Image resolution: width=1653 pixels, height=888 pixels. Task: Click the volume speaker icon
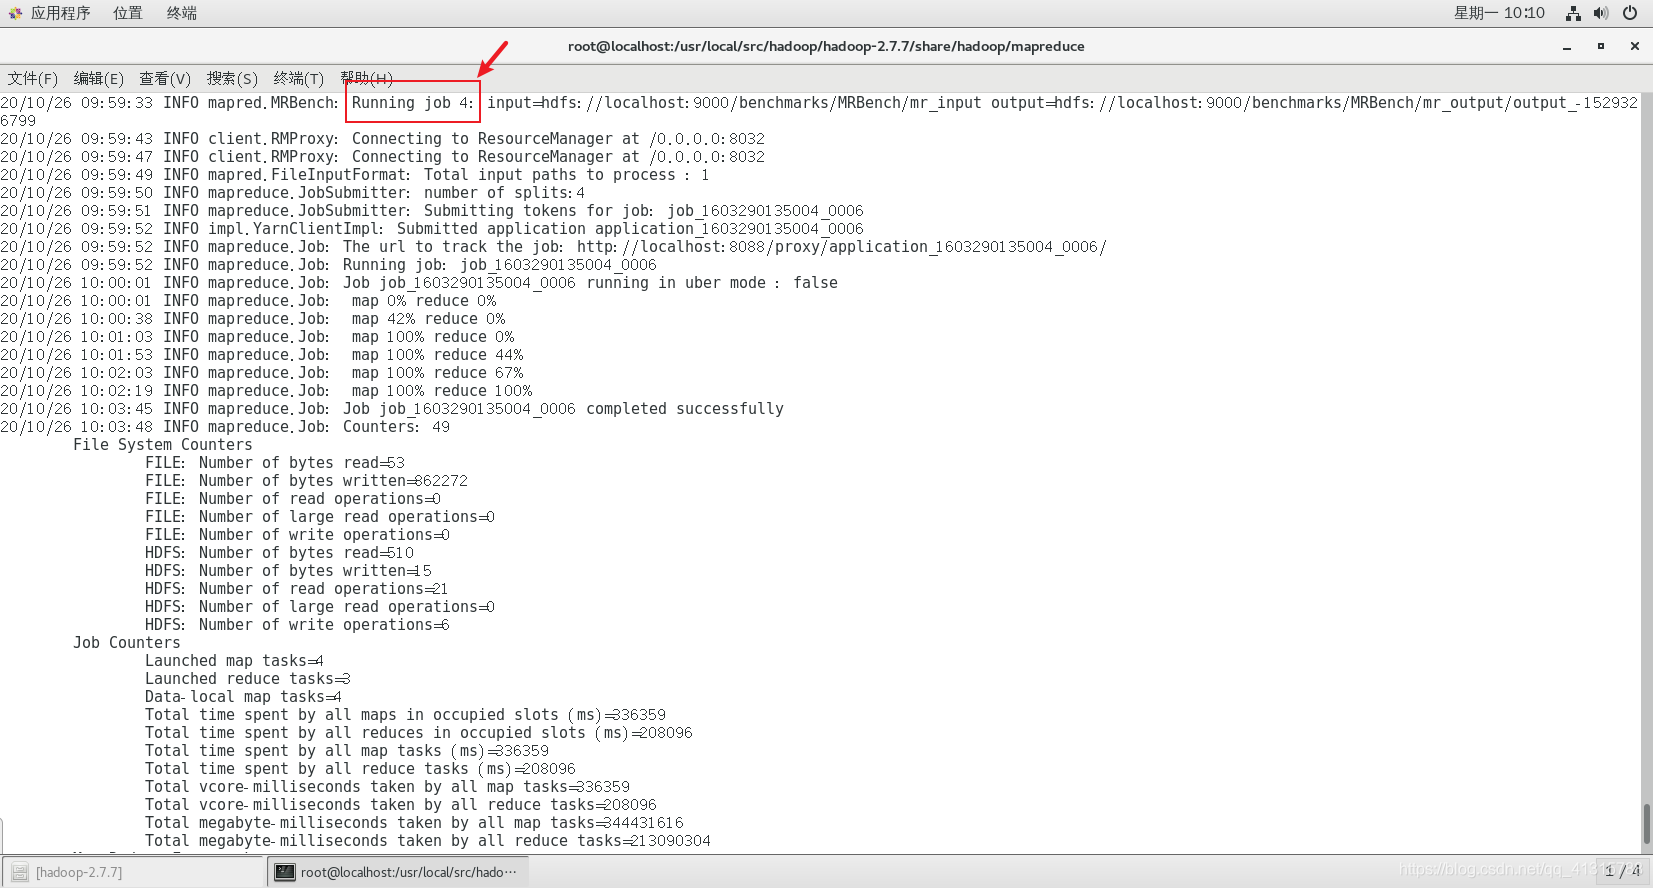point(1601,13)
